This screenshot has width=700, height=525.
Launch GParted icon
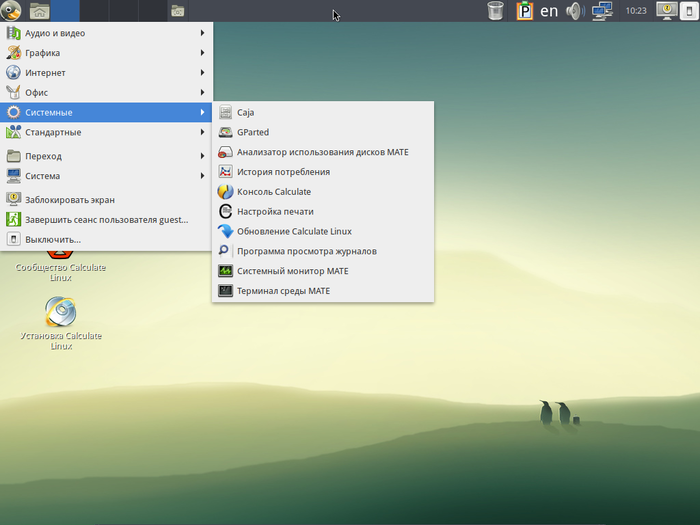coord(225,132)
